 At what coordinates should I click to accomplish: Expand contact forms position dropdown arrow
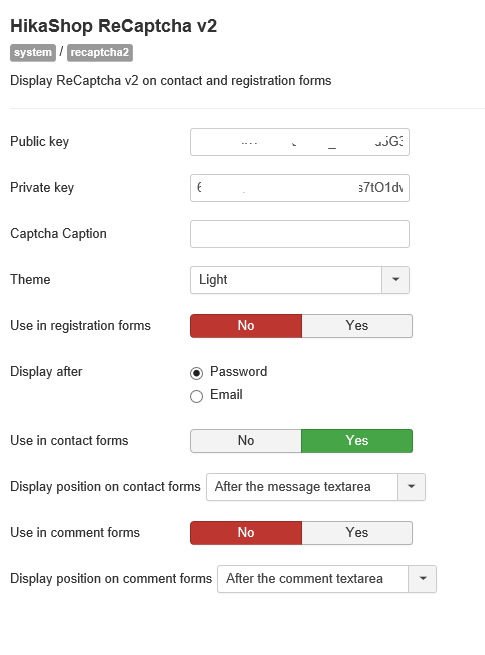point(411,487)
